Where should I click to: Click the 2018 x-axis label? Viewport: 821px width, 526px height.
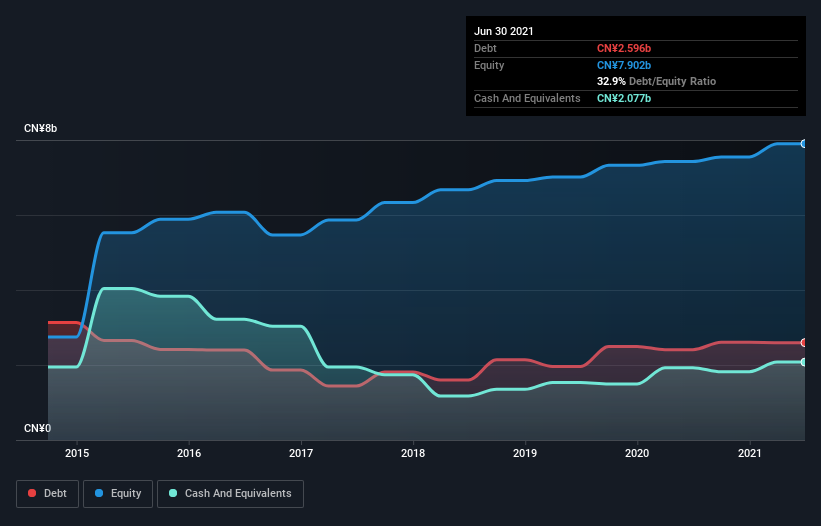[413, 453]
